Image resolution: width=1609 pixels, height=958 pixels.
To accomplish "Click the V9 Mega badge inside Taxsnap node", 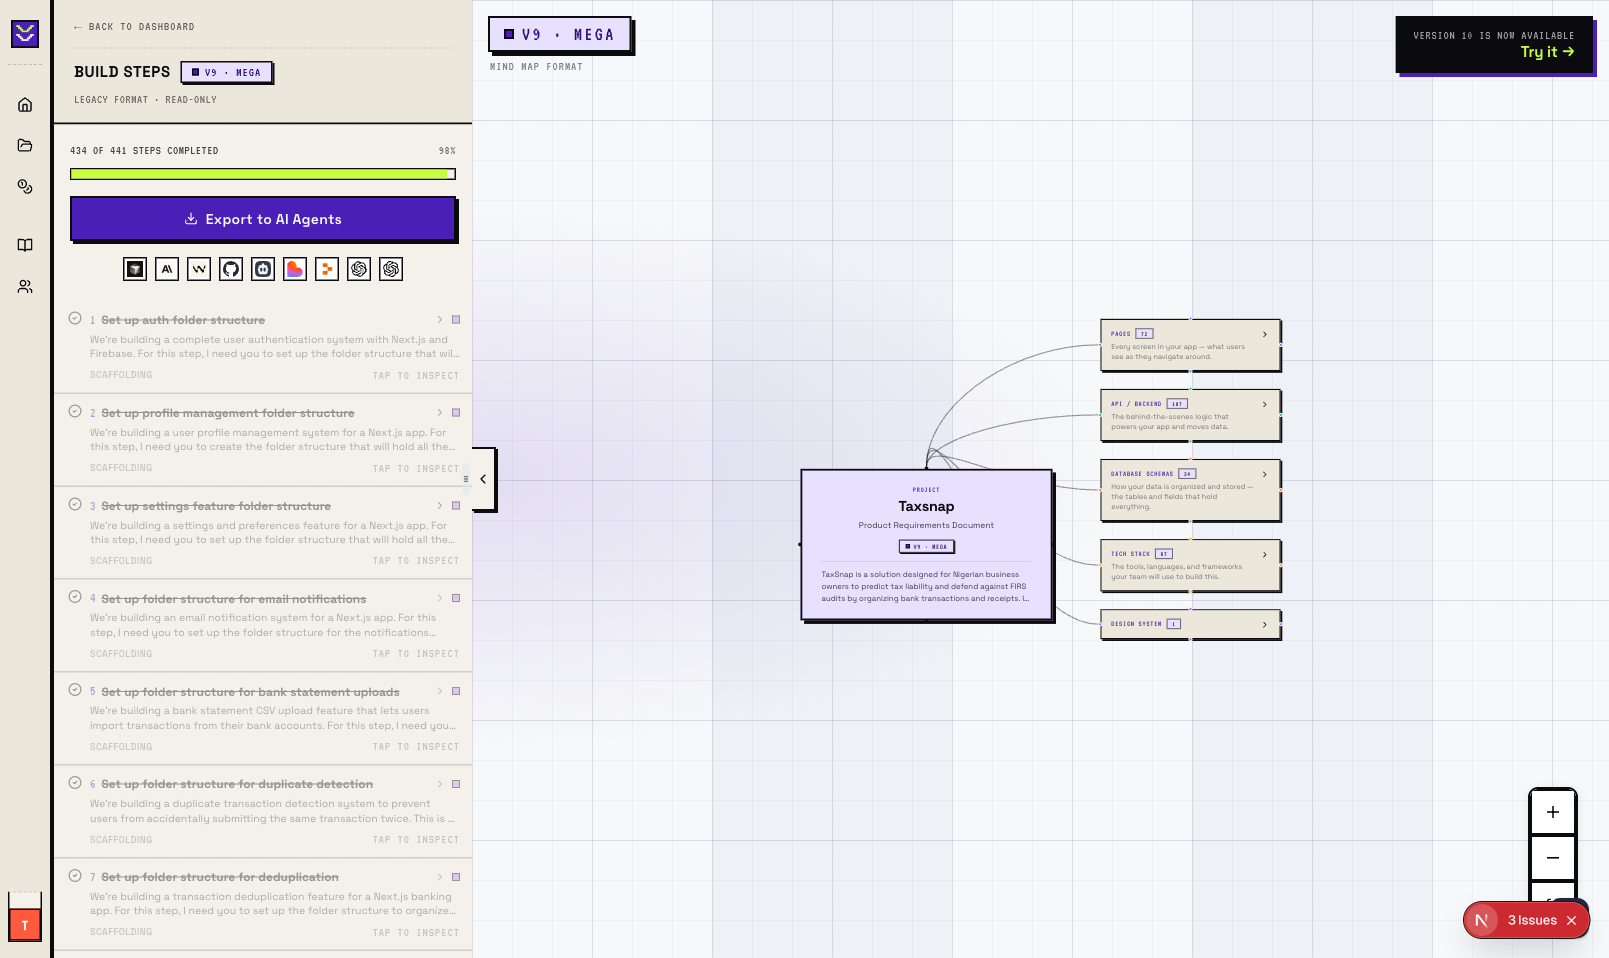I will coord(927,547).
